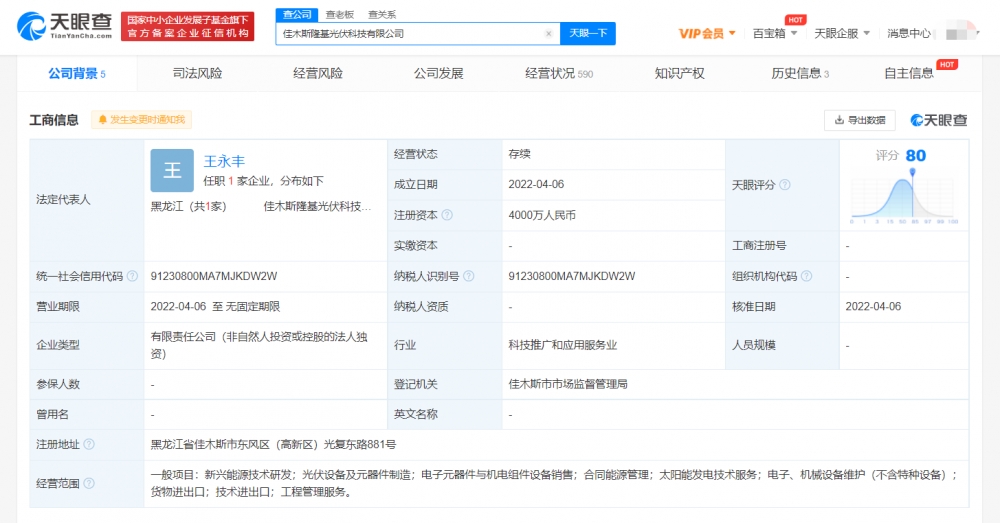
Task: Clear the search box with the X icon
Action: click(548, 34)
